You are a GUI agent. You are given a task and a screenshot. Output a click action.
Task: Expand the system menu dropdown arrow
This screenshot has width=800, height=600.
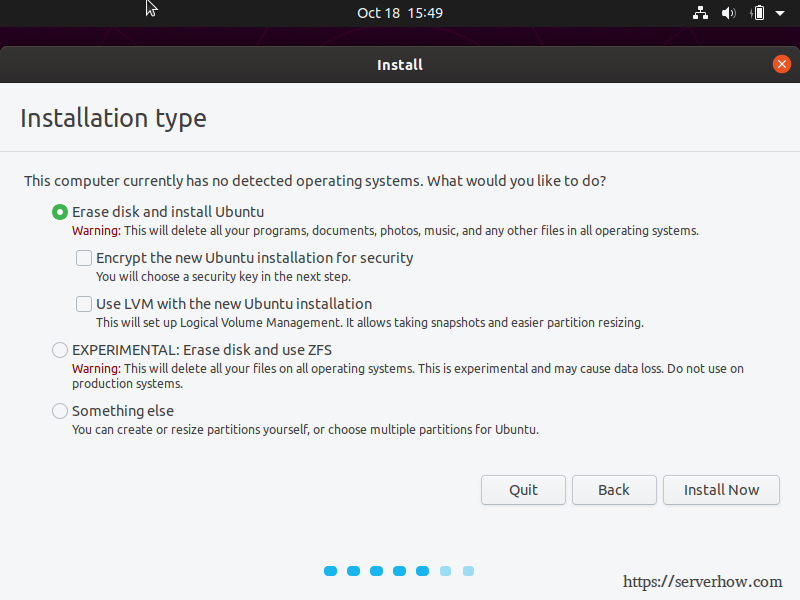coord(780,13)
